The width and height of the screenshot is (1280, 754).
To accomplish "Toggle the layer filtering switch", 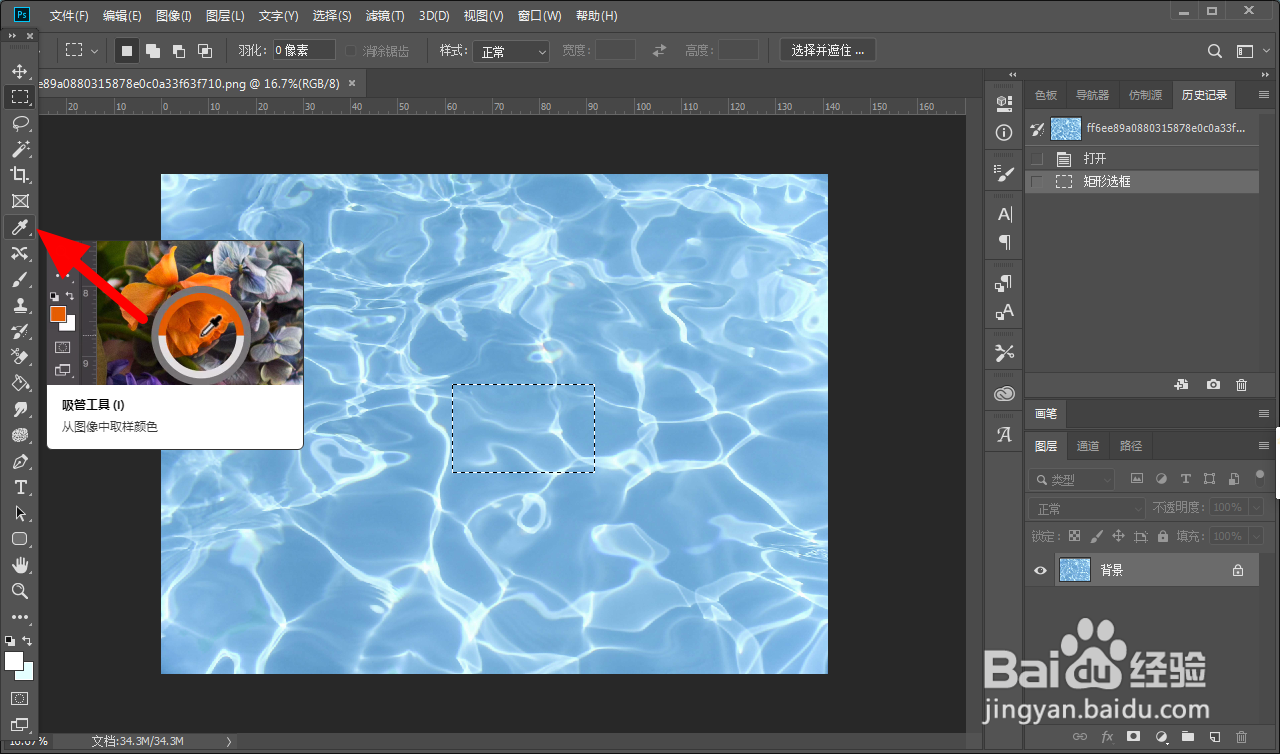I will coord(1258,479).
